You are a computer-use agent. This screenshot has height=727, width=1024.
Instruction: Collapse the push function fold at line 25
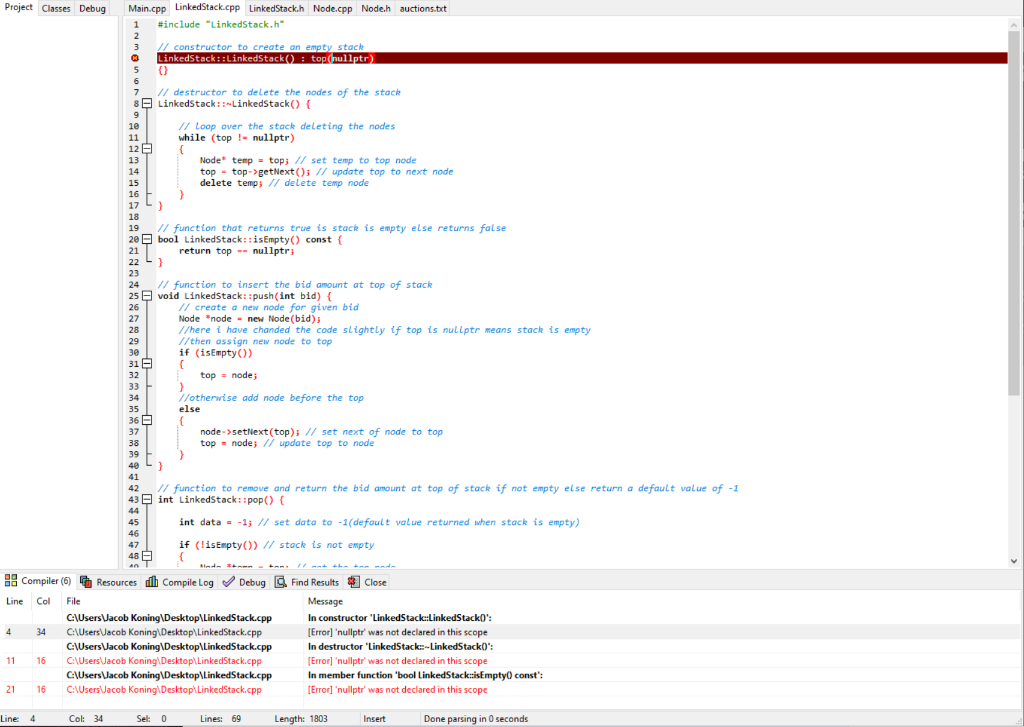(147, 296)
